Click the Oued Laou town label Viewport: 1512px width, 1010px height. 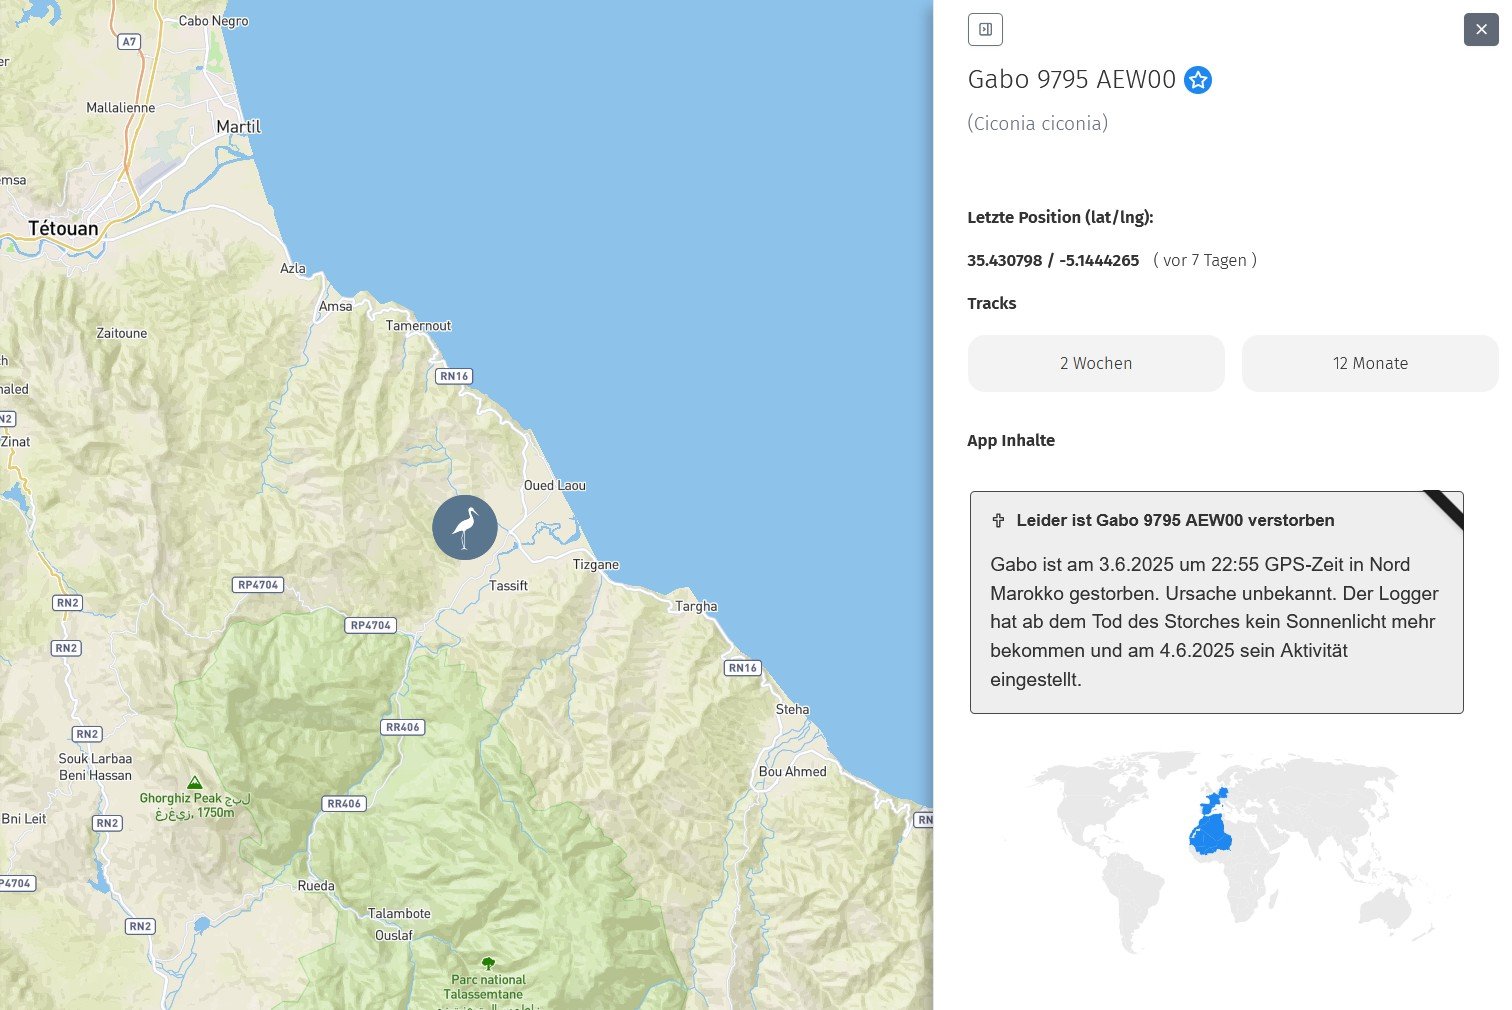tap(555, 485)
